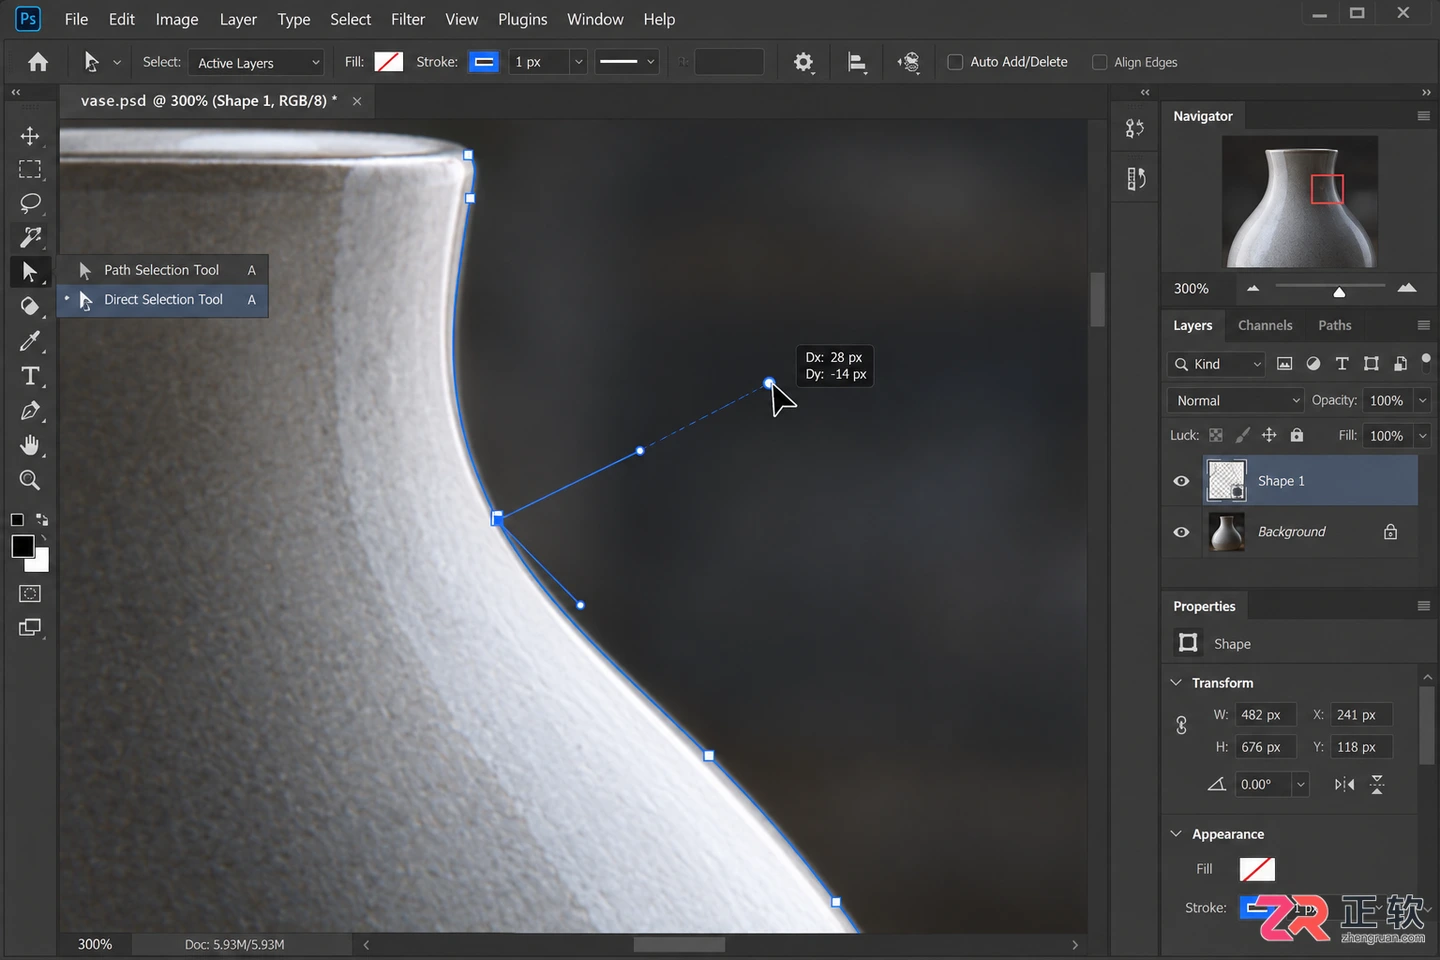Select the Rectangular Marquee tool

tap(30, 170)
